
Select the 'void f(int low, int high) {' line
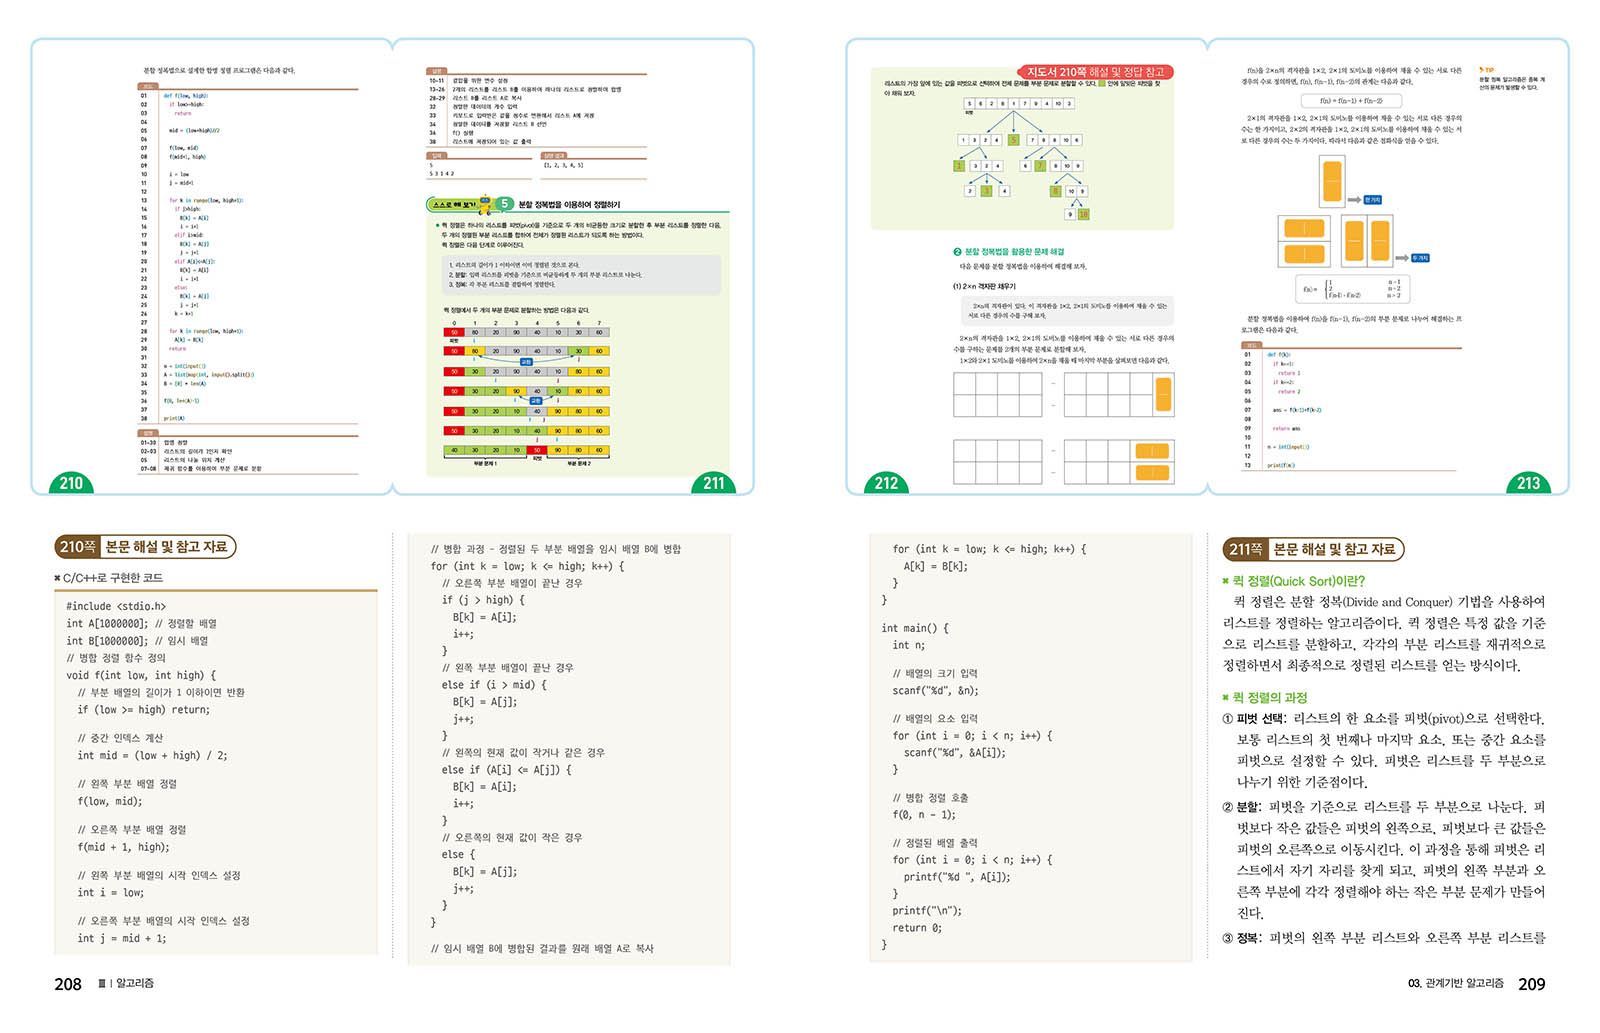[x=141, y=675]
